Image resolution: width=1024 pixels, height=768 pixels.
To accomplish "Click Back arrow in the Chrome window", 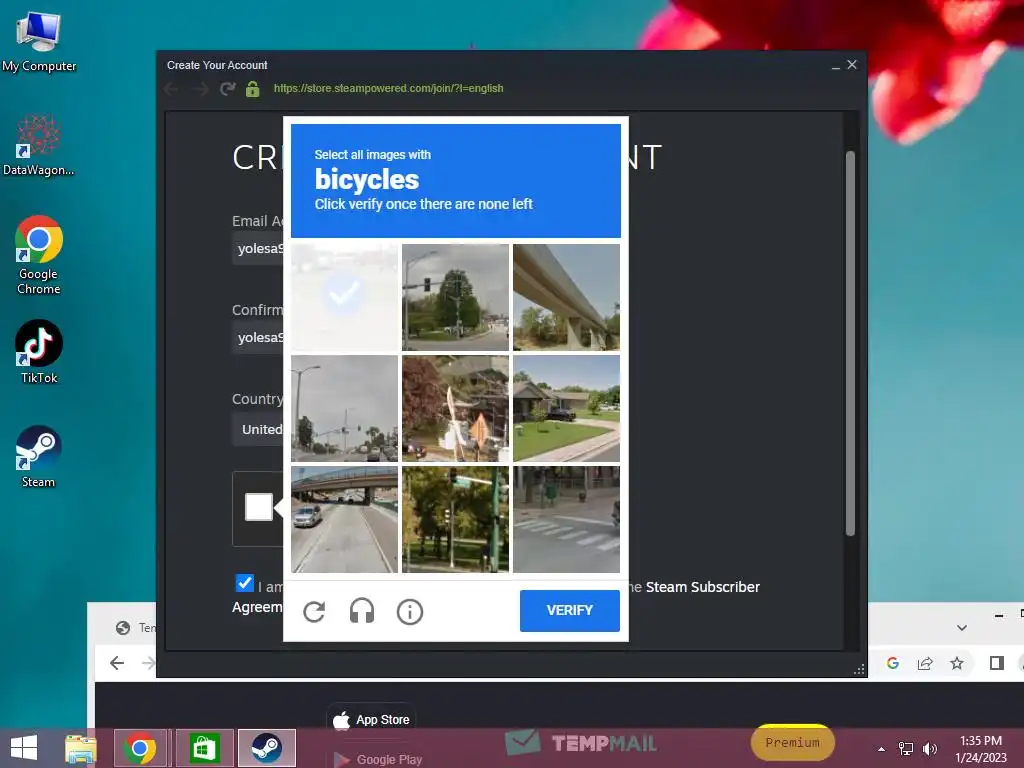I will [117, 664].
